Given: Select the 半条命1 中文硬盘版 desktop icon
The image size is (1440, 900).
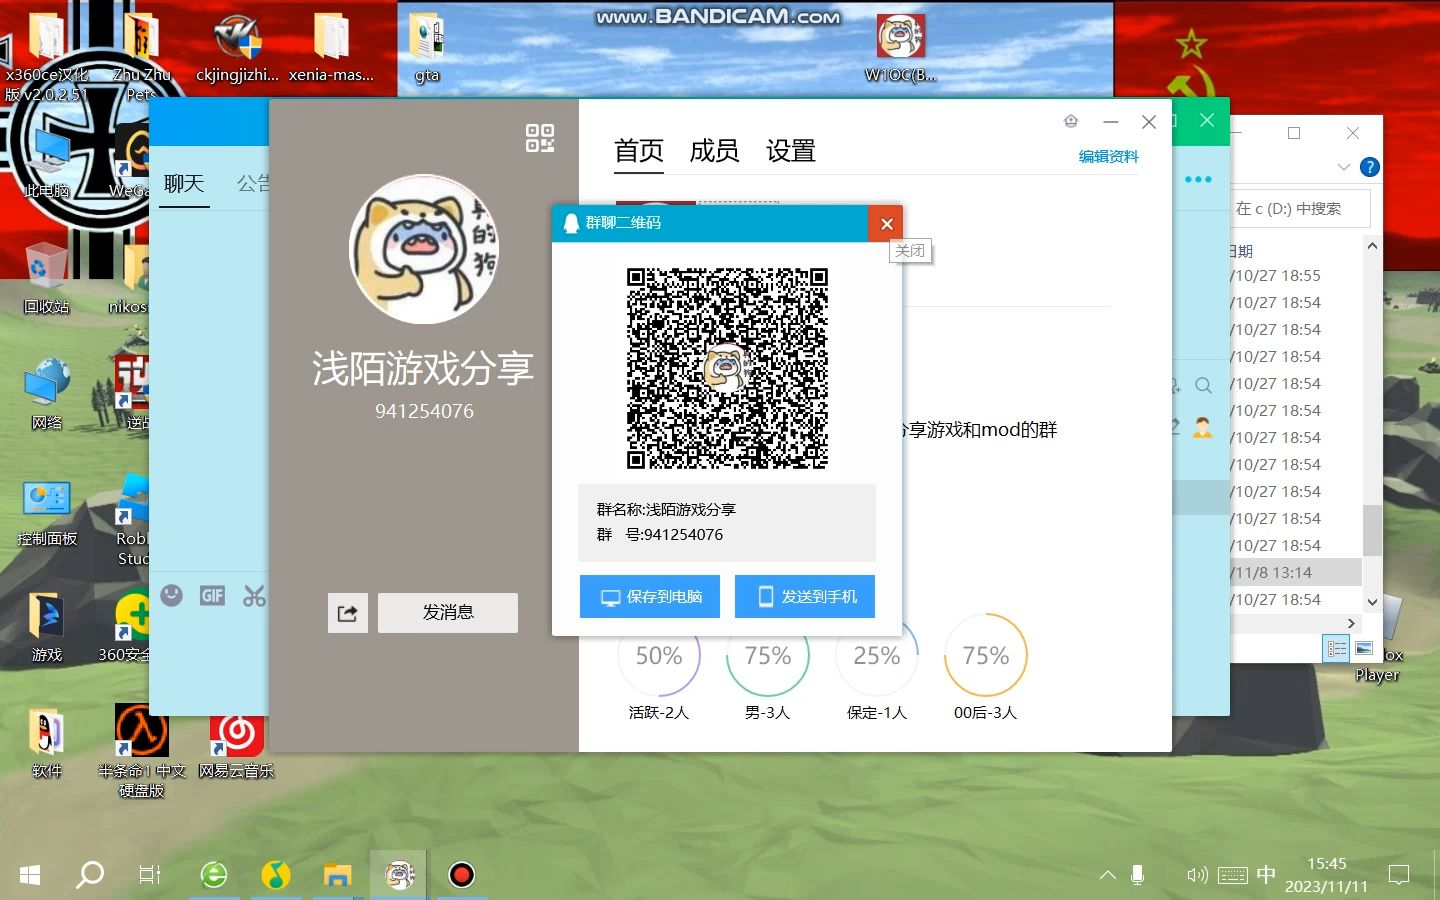Looking at the screenshot, I should (x=141, y=752).
